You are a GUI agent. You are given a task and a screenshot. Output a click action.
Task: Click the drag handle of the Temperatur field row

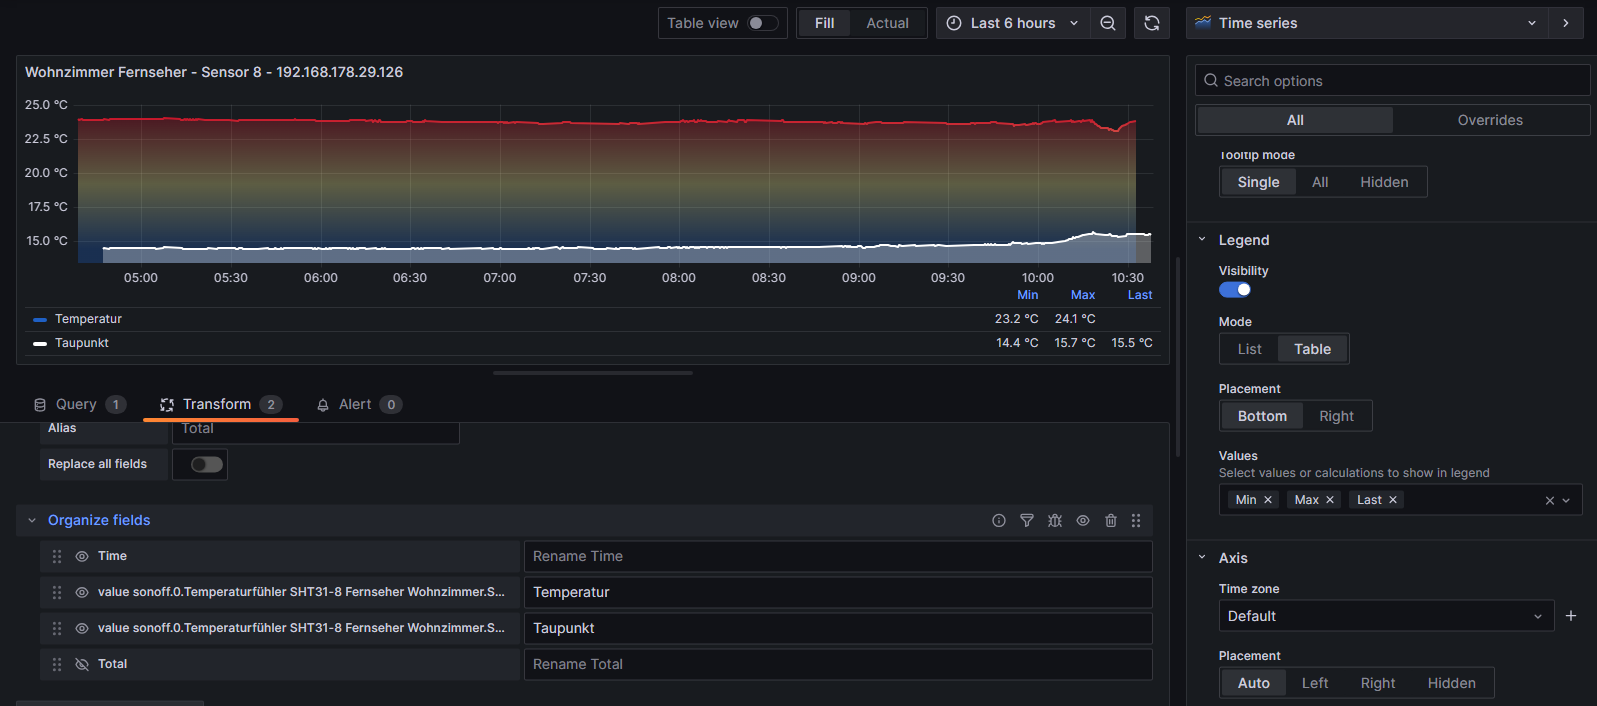tap(57, 592)
